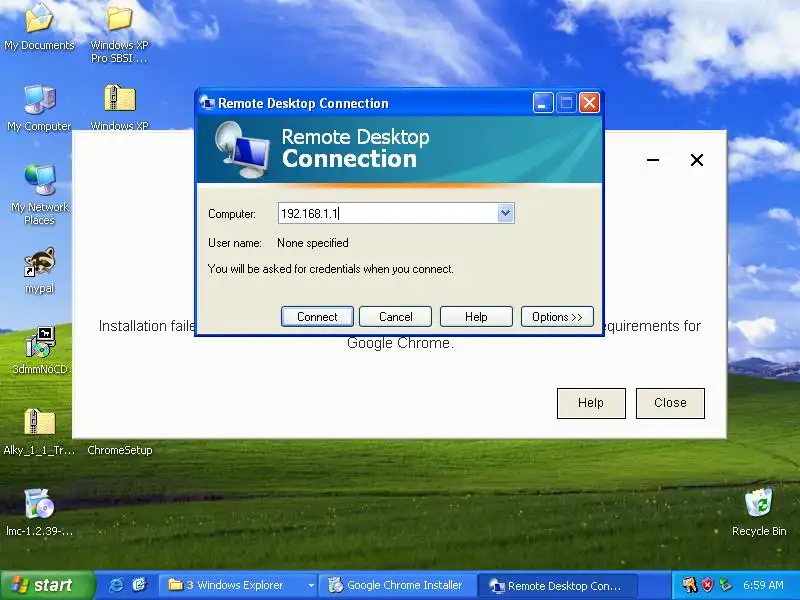Click Close in Chrome Installer window
Screen dimensions: 800x600
pos(670,403)
